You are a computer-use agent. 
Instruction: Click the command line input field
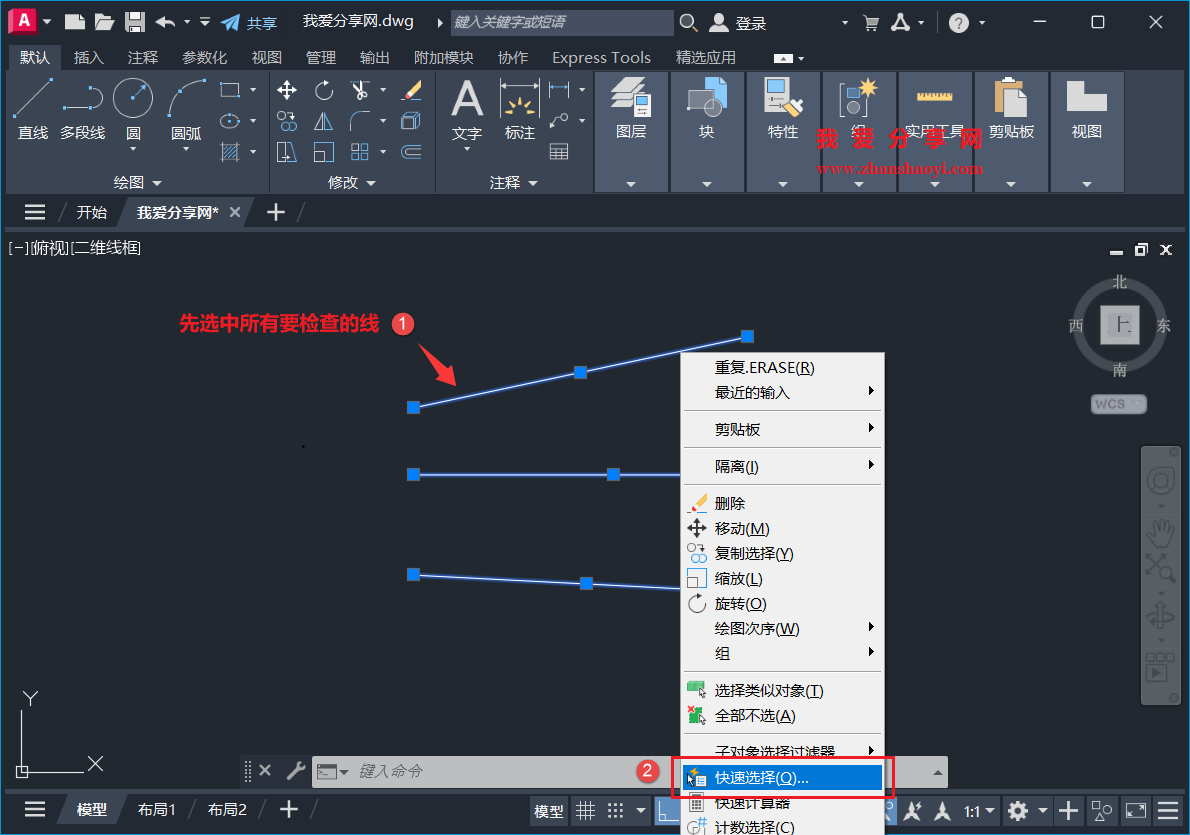pyautogui.click(x=493, y=771)
